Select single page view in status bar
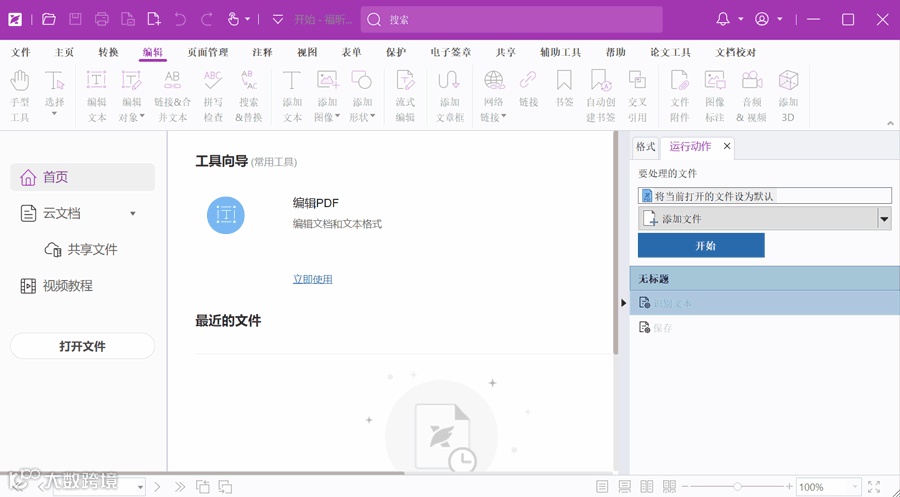This screenshot has height=497, width=900. tap(602, 487)
